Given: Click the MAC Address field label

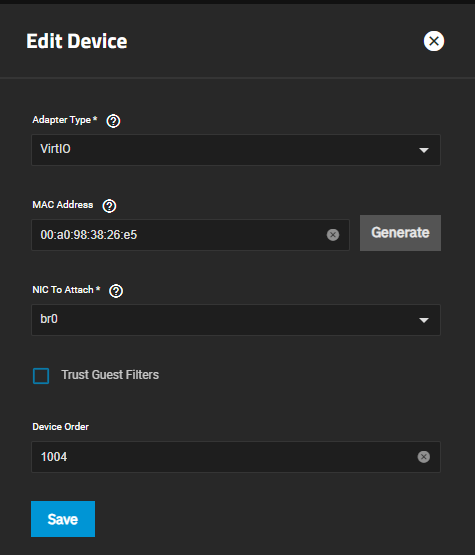Looking at the screenshot, I should coord(63,205).
